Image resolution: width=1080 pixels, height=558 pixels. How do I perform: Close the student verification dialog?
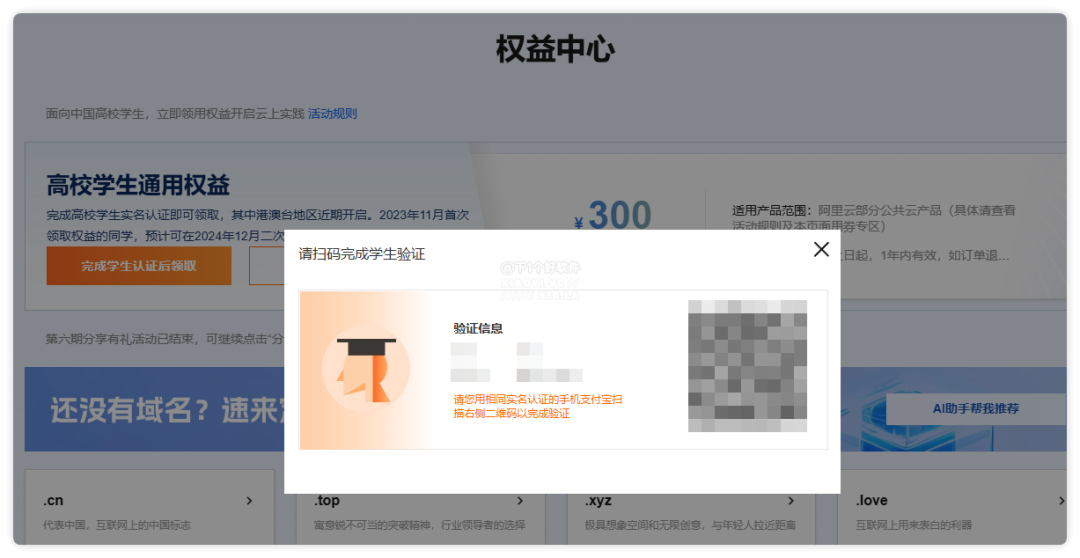[x=821, y=249]
